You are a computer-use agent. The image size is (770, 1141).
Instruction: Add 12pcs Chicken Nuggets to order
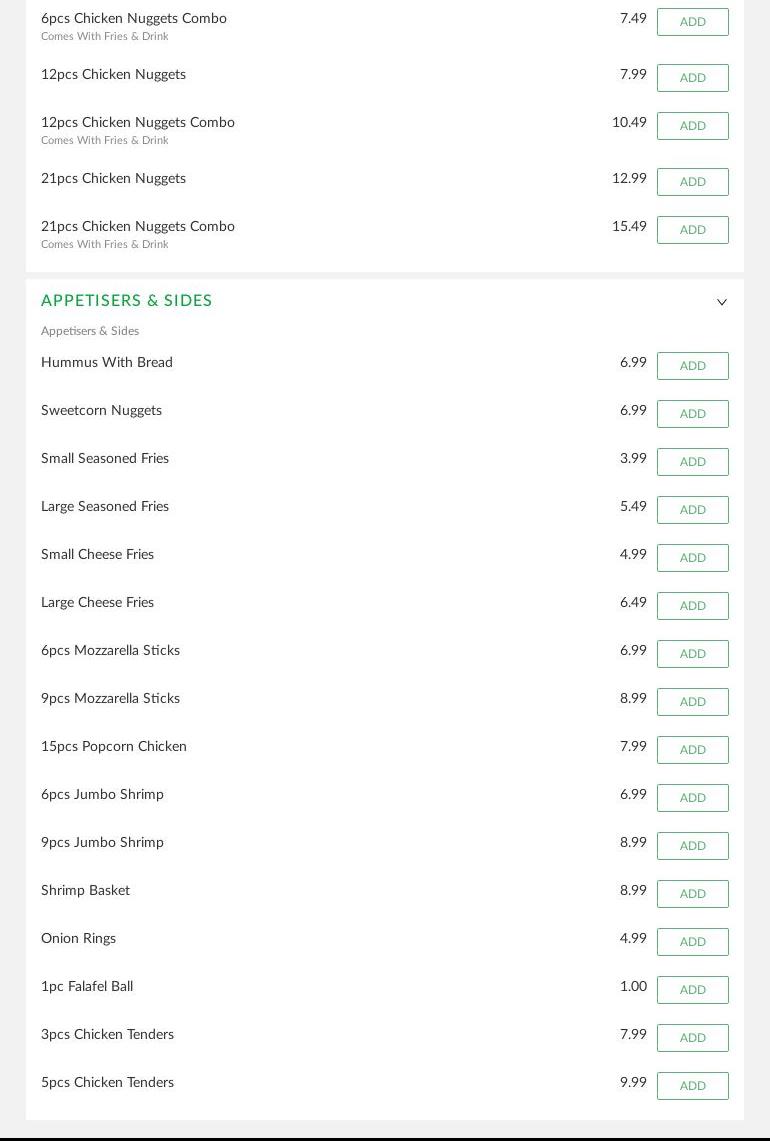(x=692, y=78)
